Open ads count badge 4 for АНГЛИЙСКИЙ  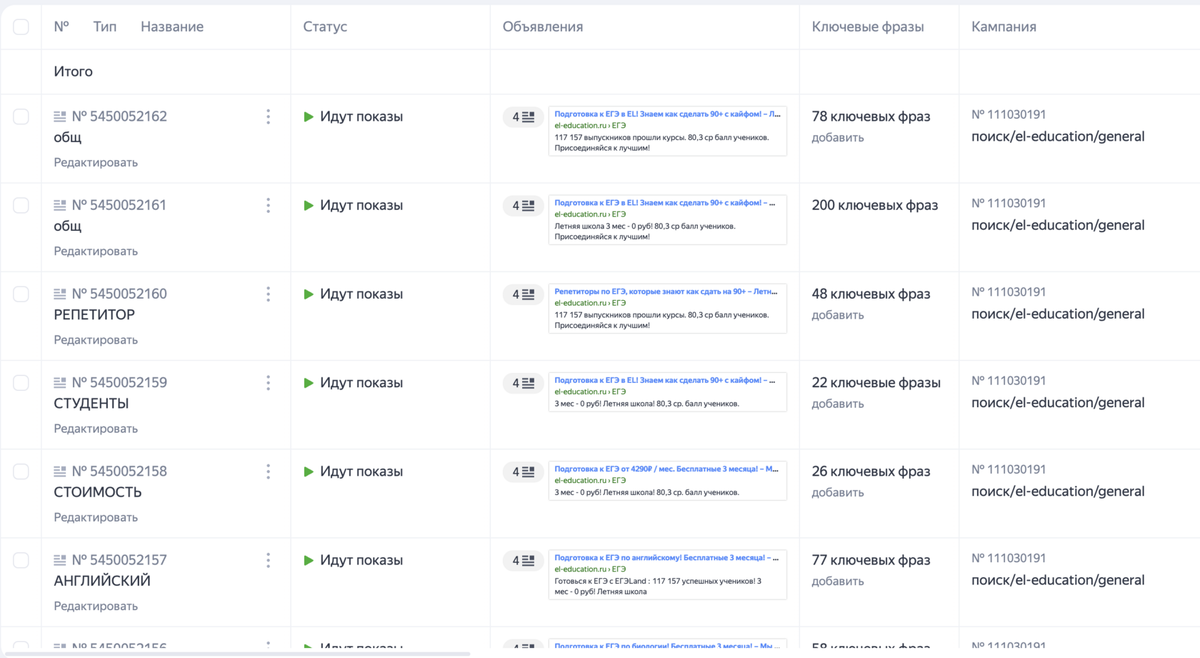(523, 561)
